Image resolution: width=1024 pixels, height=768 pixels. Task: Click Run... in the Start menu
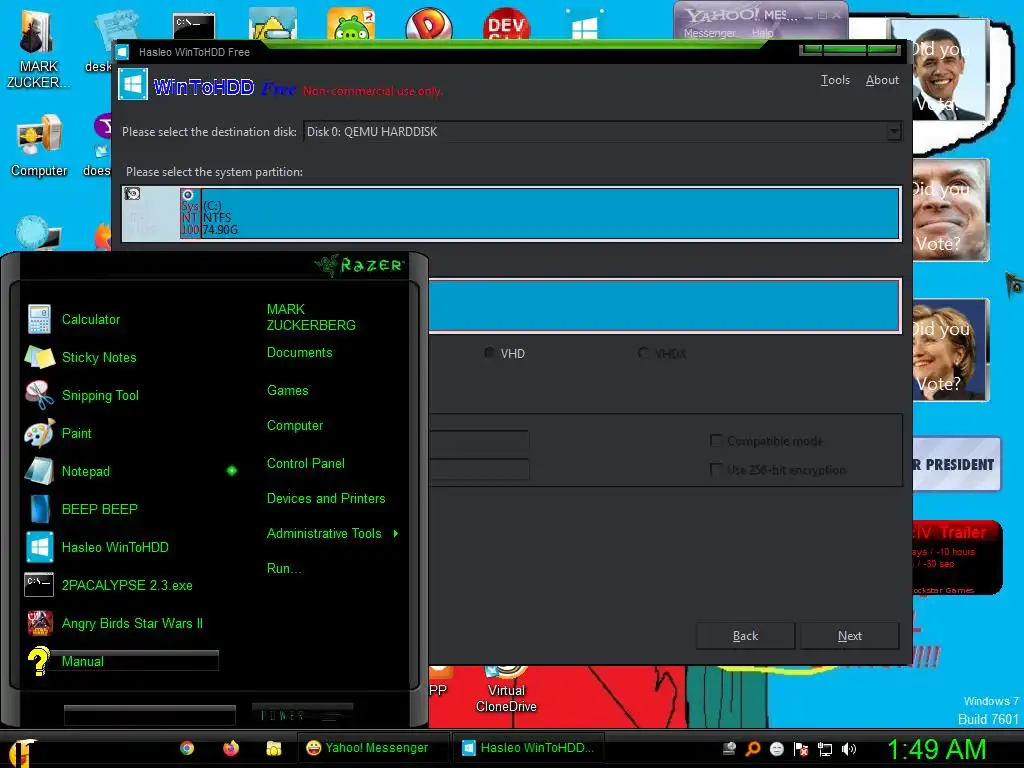tap(284, 568)
